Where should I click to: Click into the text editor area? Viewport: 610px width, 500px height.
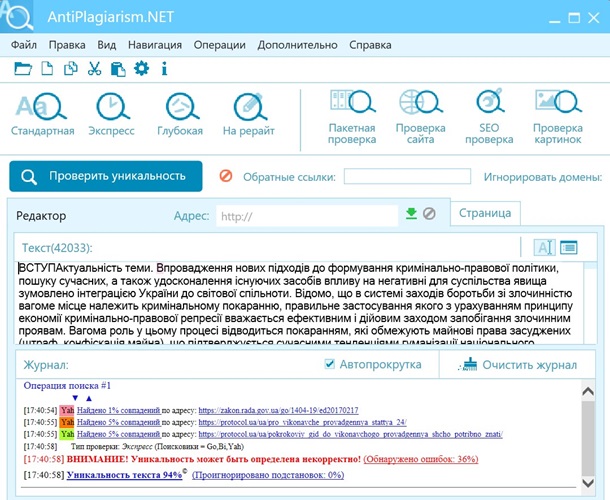click(300, 303)
